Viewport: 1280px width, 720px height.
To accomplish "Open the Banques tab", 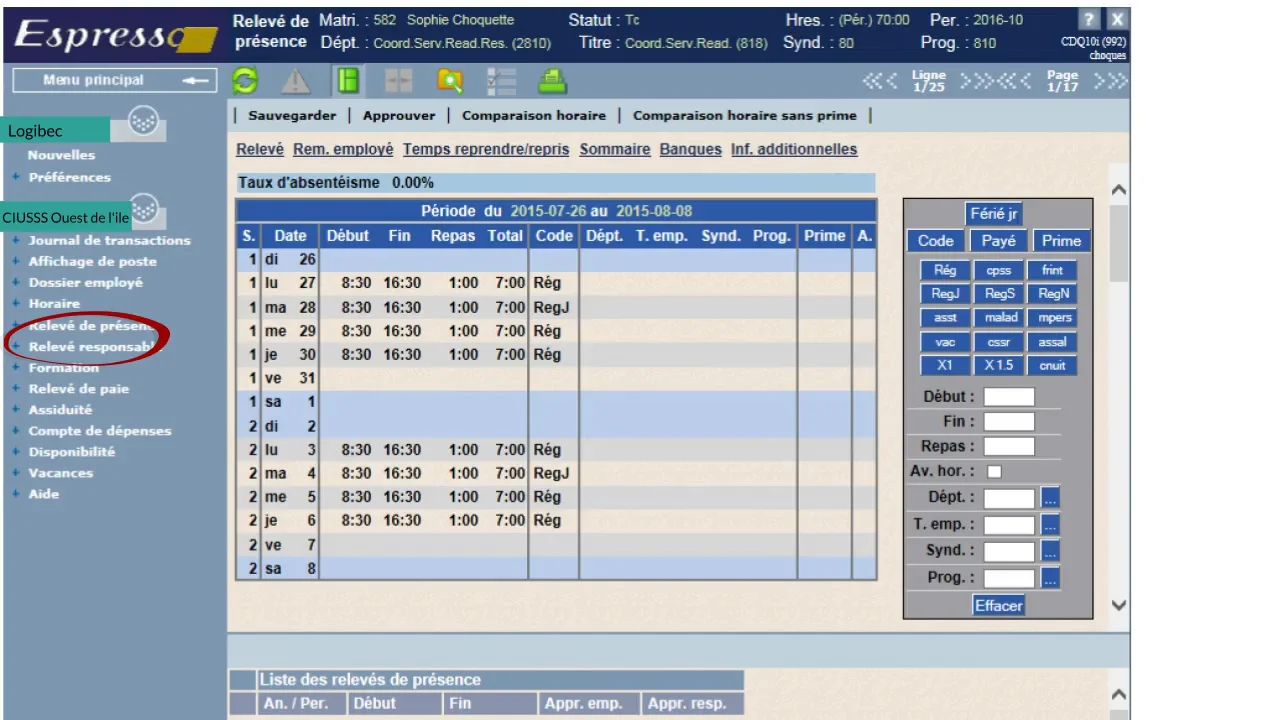I will [x=690, y=149].
